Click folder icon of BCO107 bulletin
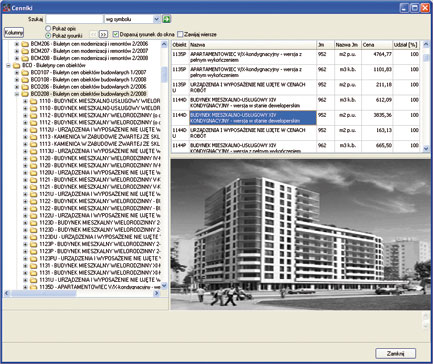The image size is (433, 364). (x=25, y=72)
